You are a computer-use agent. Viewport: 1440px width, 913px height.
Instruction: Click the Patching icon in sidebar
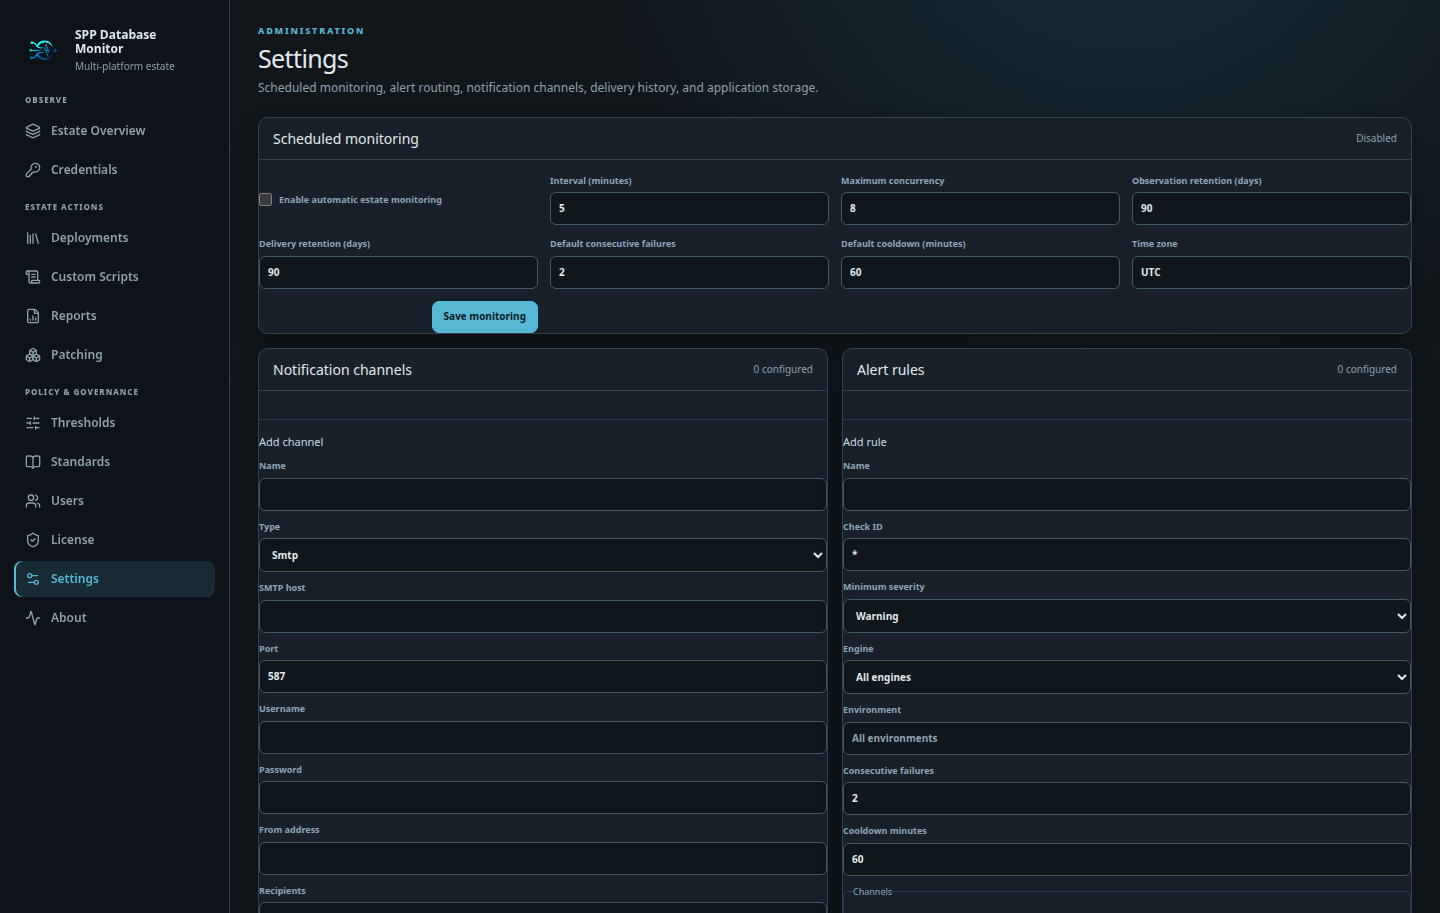pos(33,355)
